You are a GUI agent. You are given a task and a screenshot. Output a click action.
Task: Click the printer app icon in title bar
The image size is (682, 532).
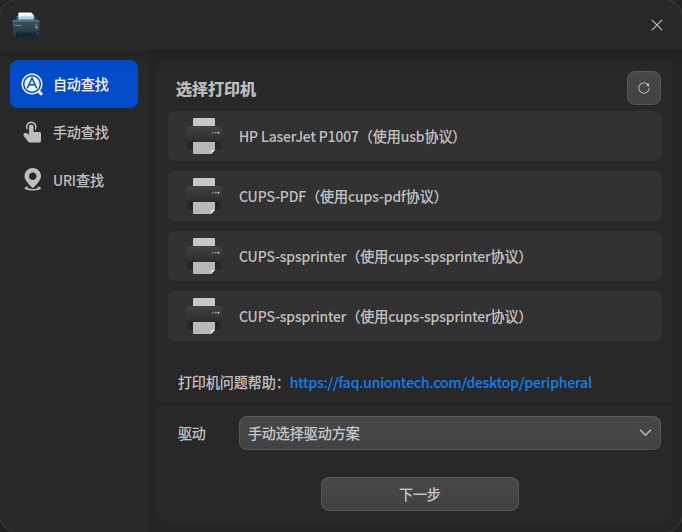click(26, 25)
